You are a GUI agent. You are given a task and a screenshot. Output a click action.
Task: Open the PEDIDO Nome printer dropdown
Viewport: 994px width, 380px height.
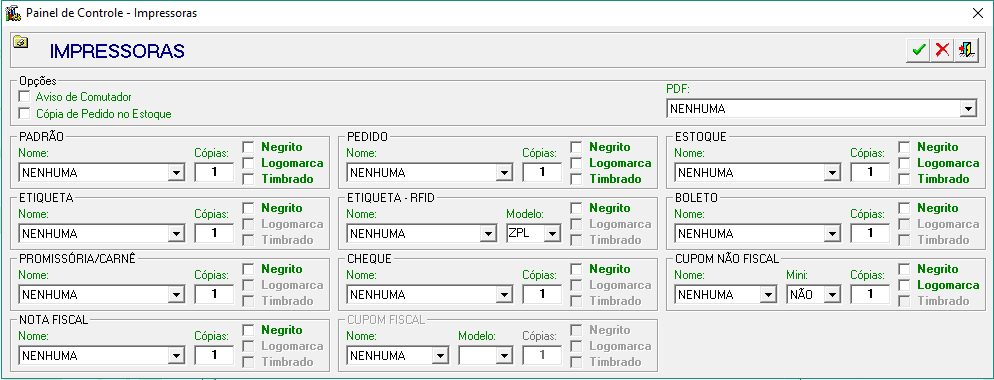point(505,173)
